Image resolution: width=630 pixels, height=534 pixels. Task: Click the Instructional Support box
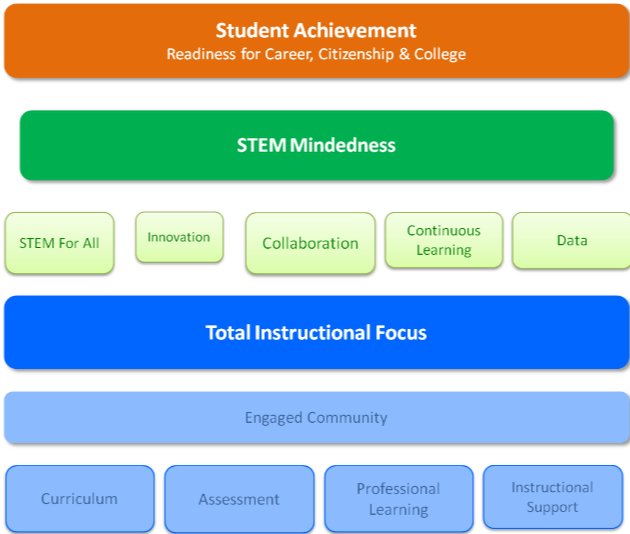pyautogui.click(x=552, y=497)
